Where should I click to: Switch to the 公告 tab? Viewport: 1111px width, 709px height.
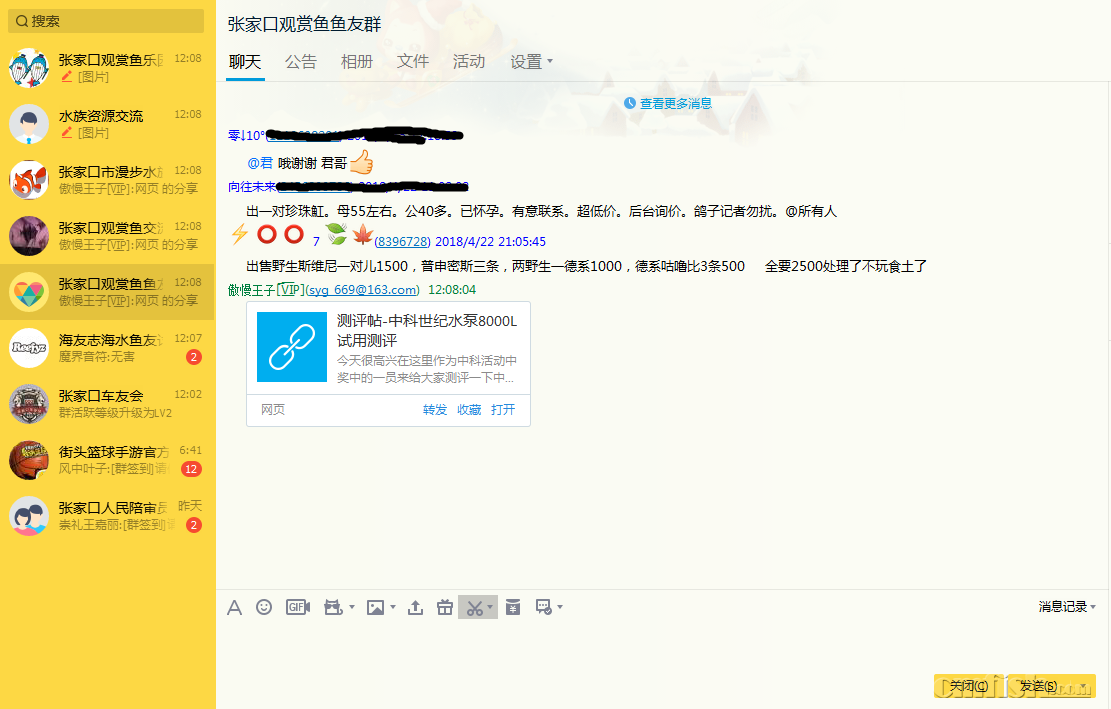pyautogui.click(x=300, y=62)
